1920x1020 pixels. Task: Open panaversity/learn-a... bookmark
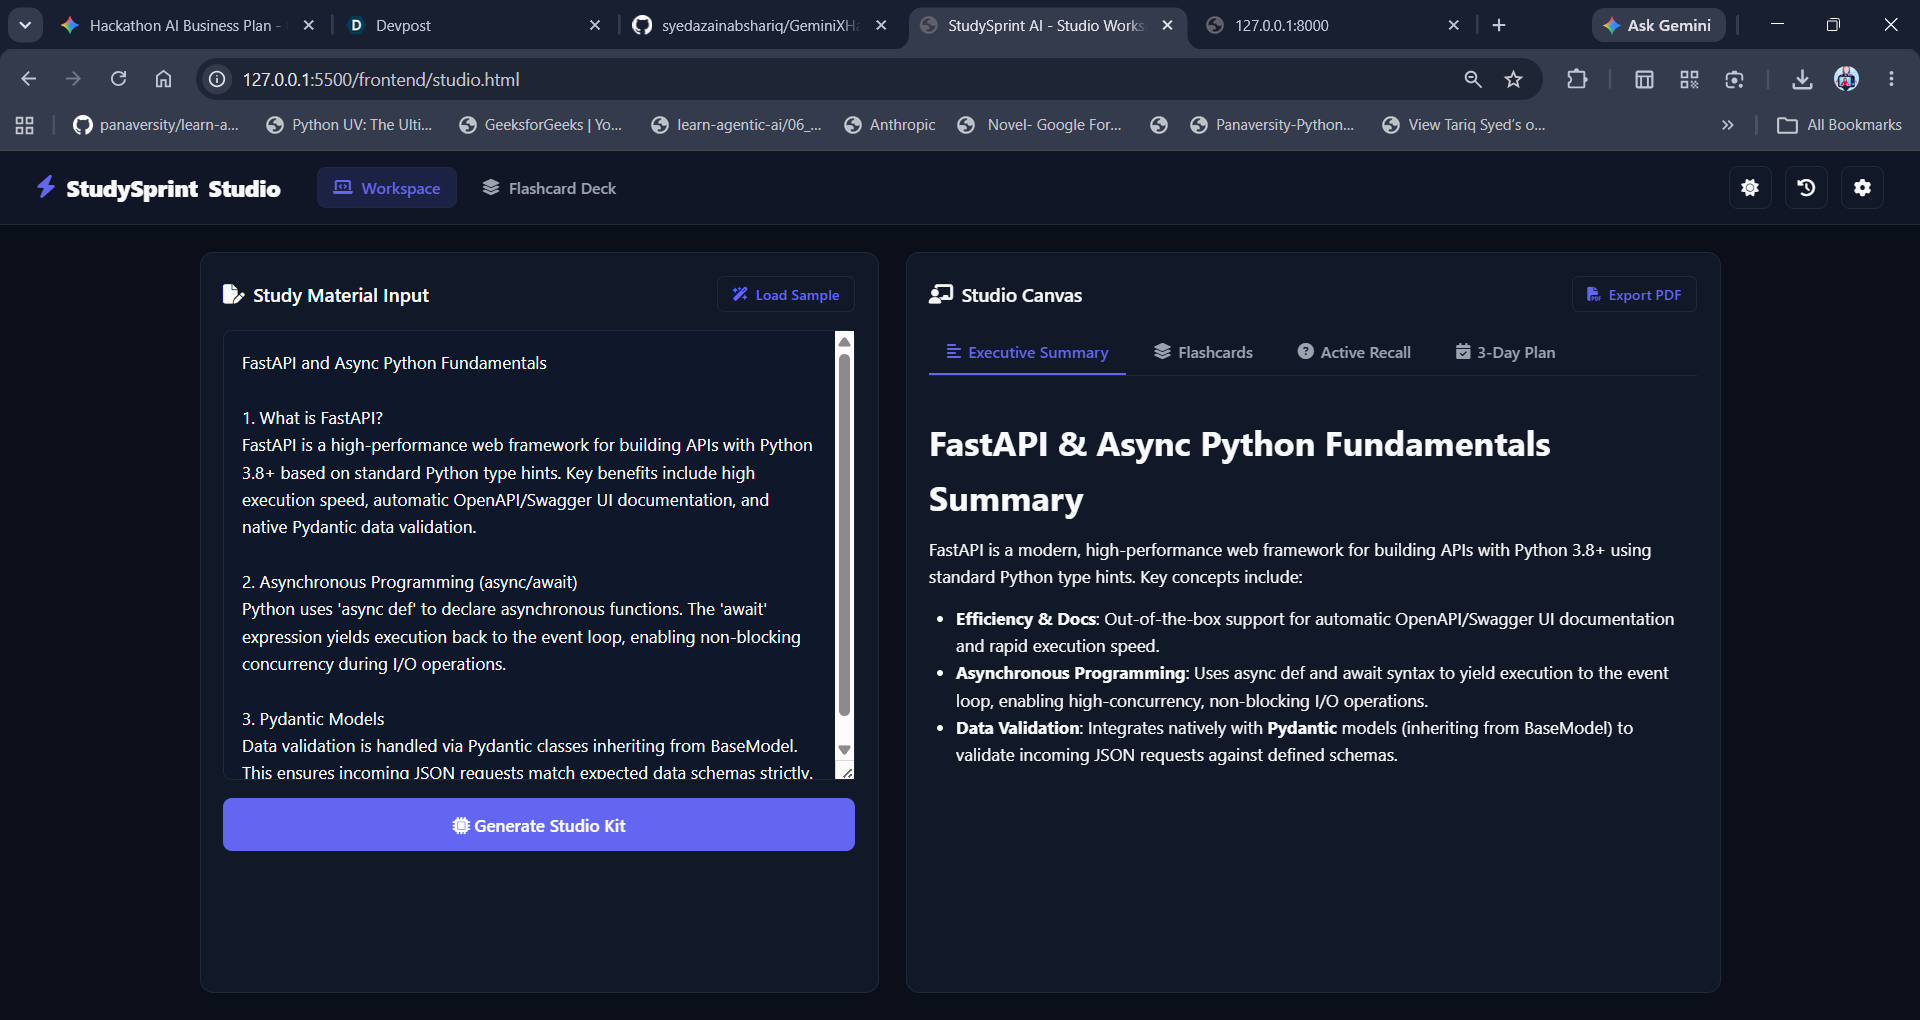pyautogui.click(x=156, y=125)
